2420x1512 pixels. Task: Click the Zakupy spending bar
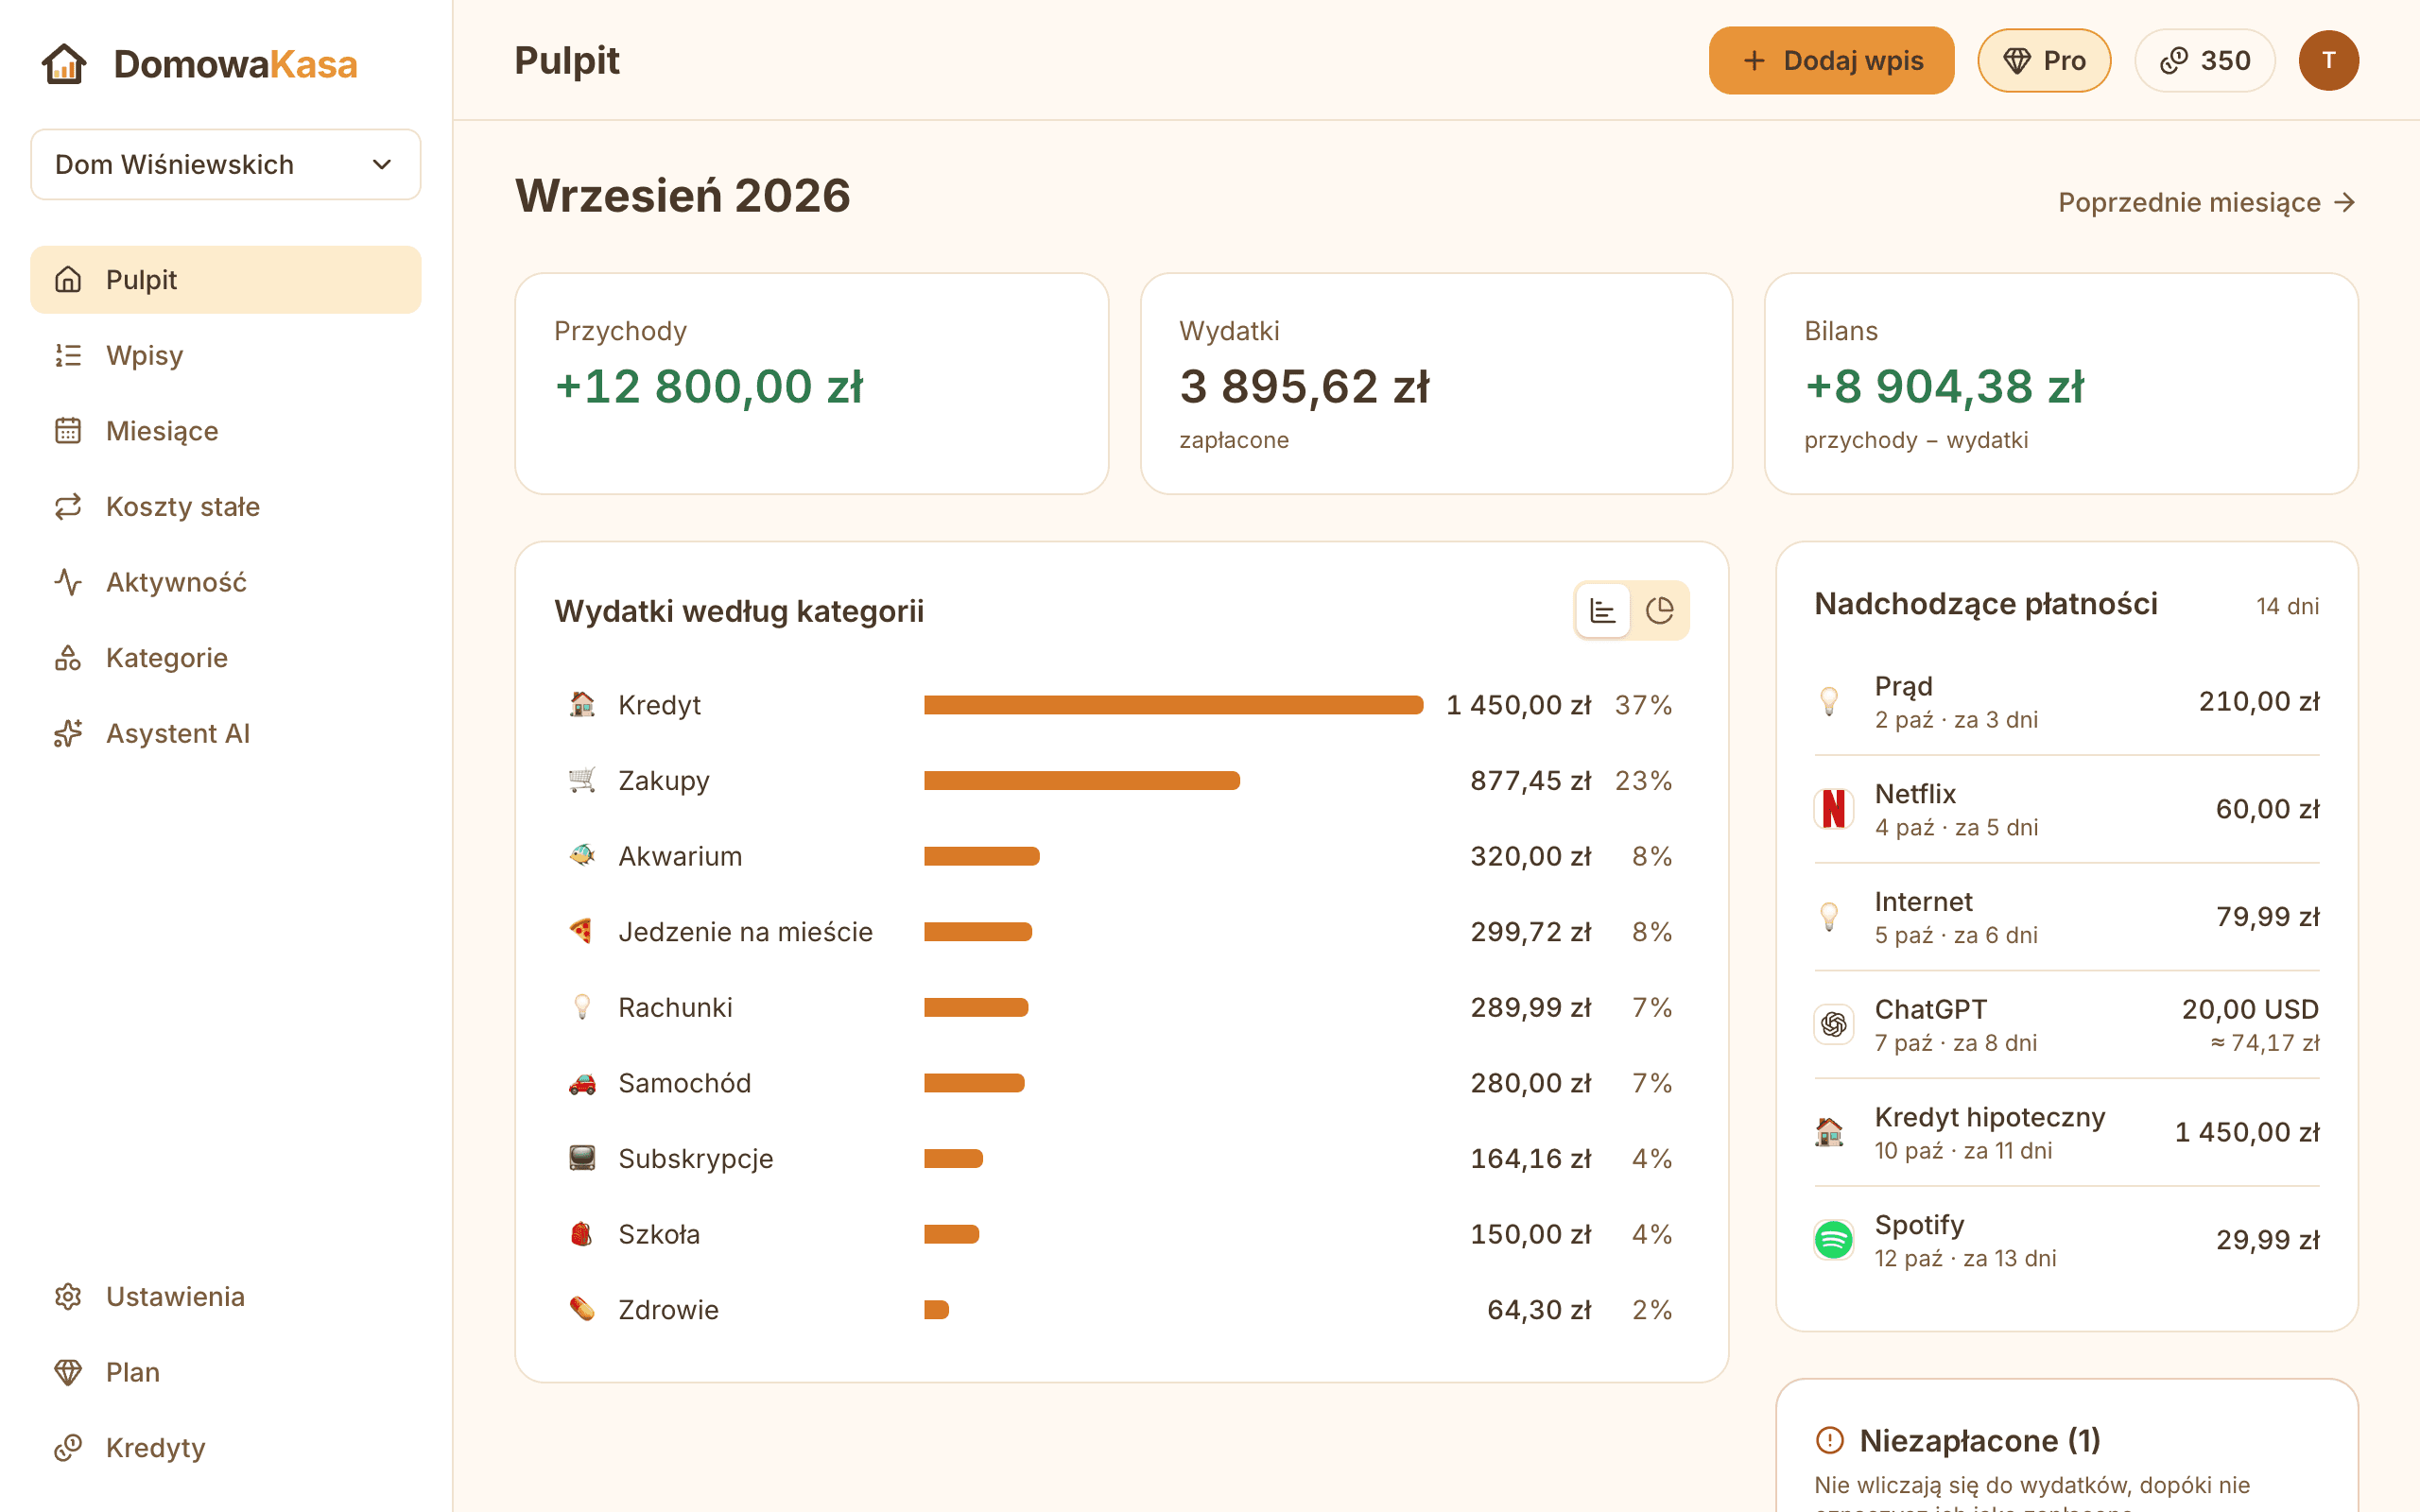(x=1082, y=780)
